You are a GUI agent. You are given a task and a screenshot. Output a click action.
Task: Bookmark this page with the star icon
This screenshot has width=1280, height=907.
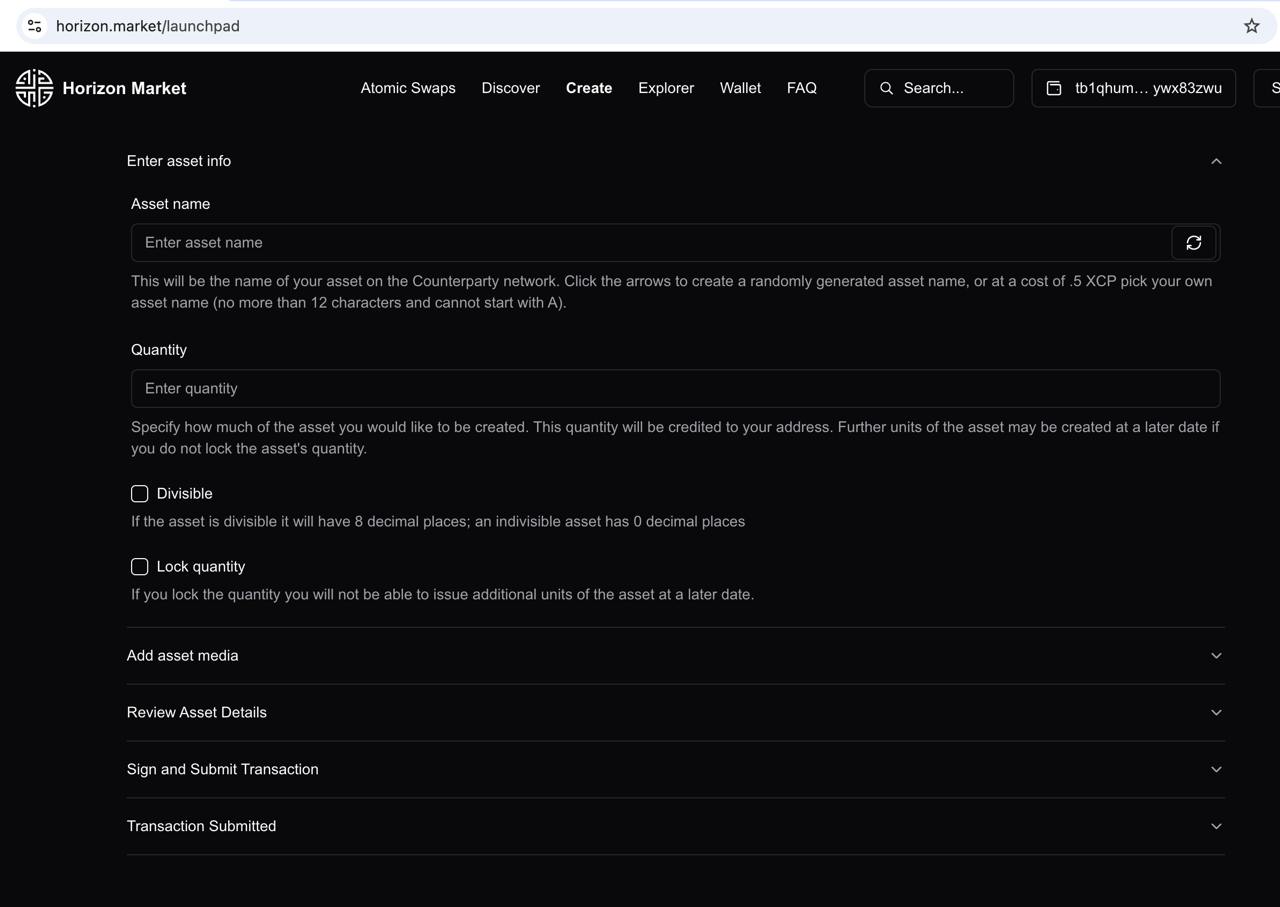coord(1251,26)
